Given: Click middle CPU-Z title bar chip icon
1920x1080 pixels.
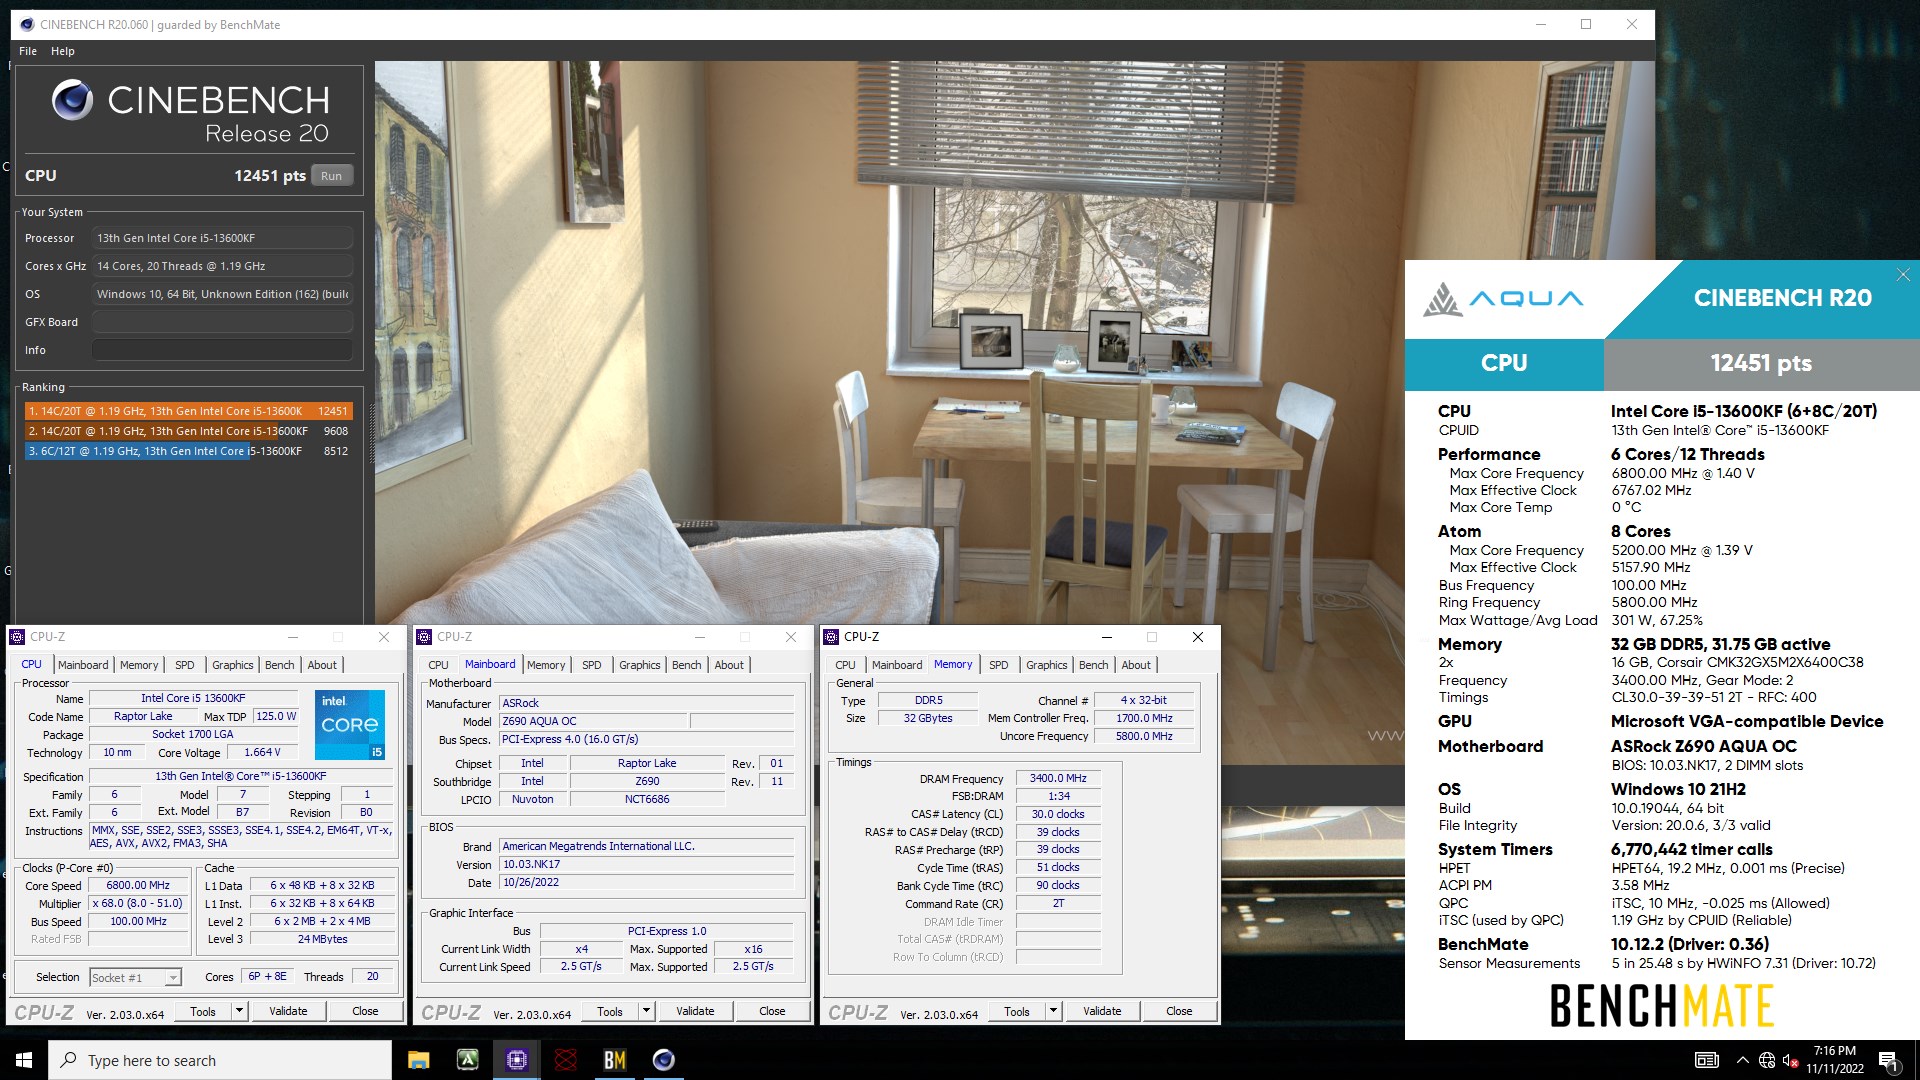Looking at the screenshot, I should 424,637.
